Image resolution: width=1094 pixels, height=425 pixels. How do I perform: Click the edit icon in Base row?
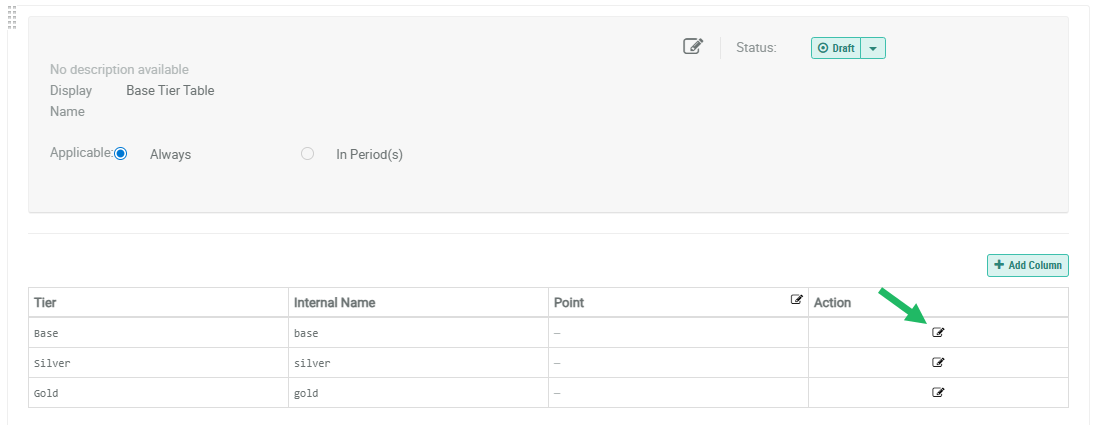[x=938, y=332]
